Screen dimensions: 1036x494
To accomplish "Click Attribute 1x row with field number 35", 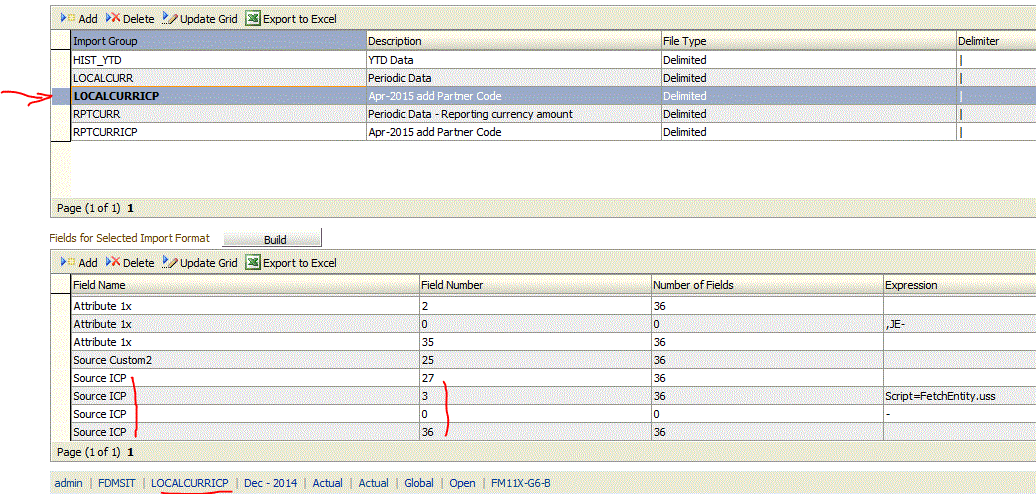I will pos(543,342).
